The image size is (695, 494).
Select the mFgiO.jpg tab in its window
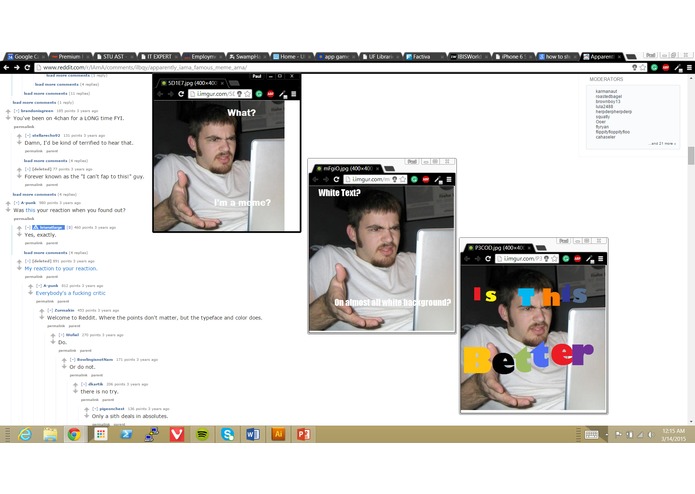tap(347, 169)
